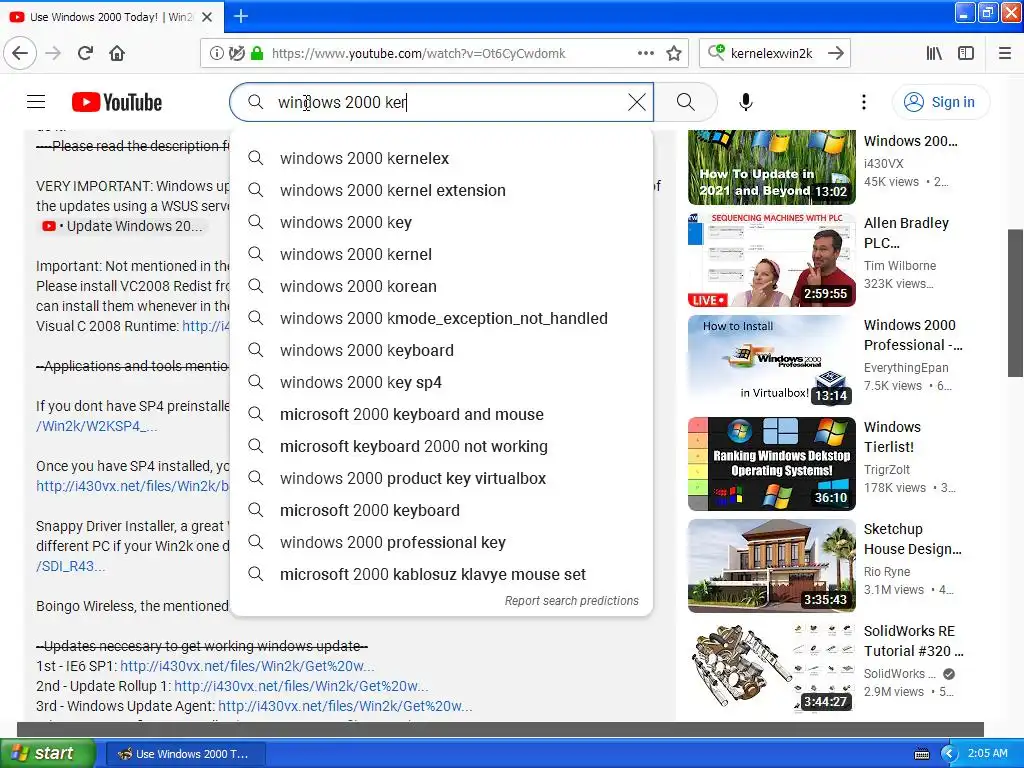This screenshot has width=1024, height=768.
Task: Select suggestion 'windows 2000 product key virtualbox'
Action: coord(441,478)
